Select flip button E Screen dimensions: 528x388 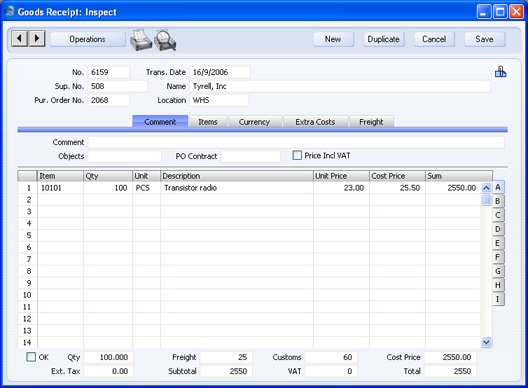[x=498, y=243]
